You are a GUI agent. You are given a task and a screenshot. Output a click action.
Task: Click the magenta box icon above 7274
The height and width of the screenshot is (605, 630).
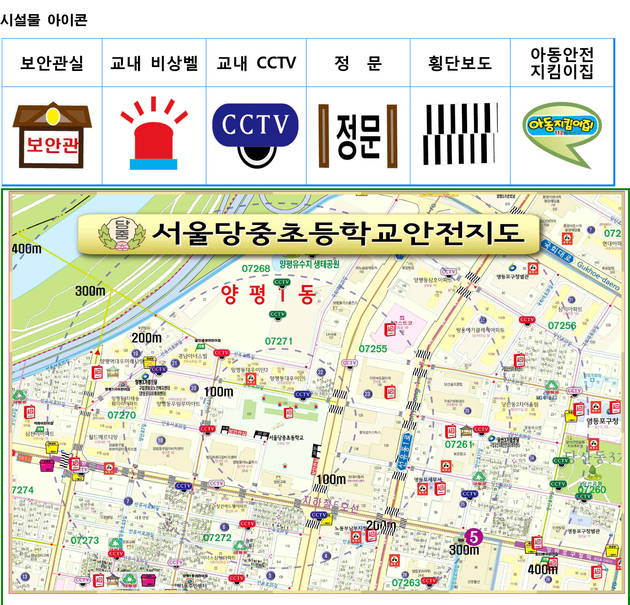[x=47, y=465]
